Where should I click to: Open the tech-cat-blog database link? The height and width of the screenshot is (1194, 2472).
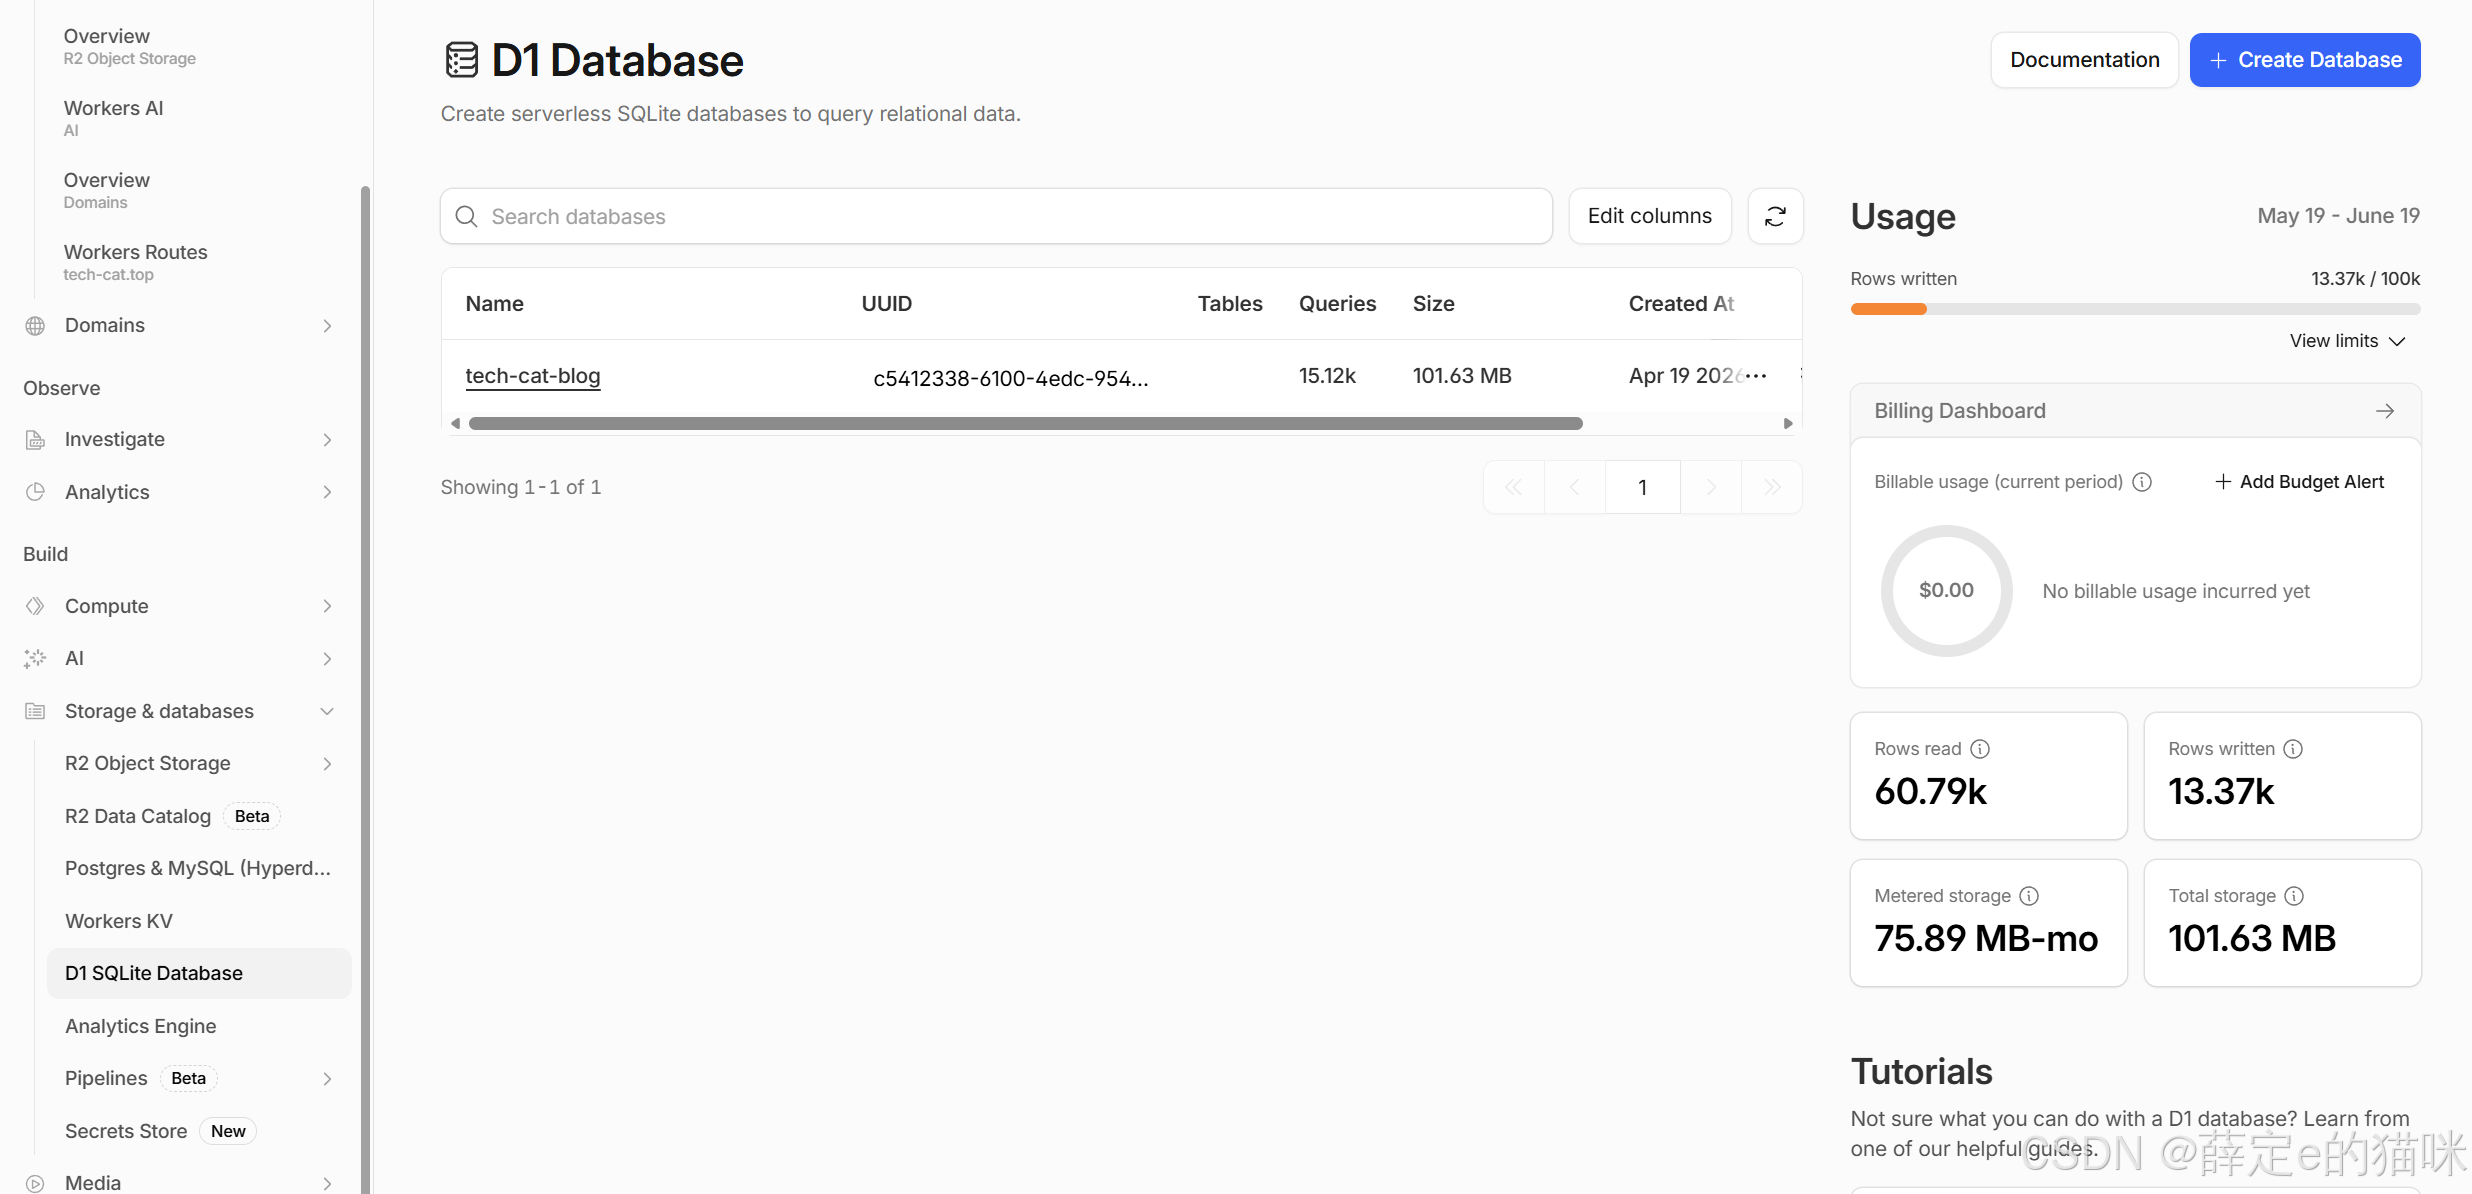pos(533,376)
